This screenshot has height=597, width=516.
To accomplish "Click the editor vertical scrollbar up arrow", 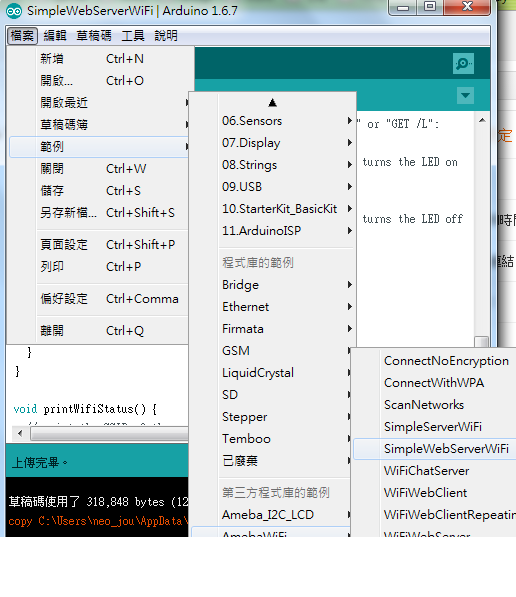I will click(482, 120).
